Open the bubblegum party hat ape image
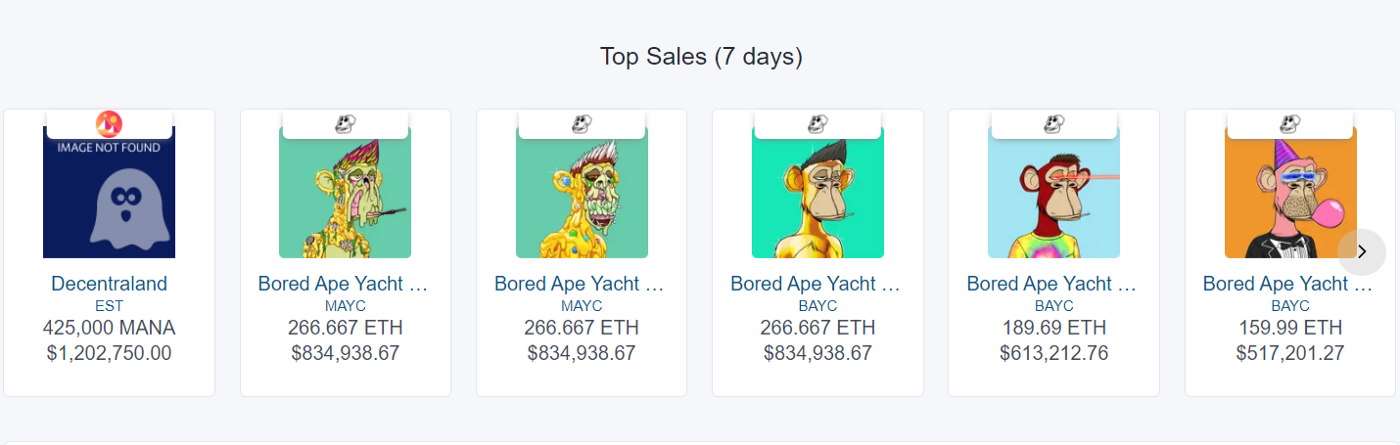This screenshot has height=445, width=1400. pos(1290,192)
